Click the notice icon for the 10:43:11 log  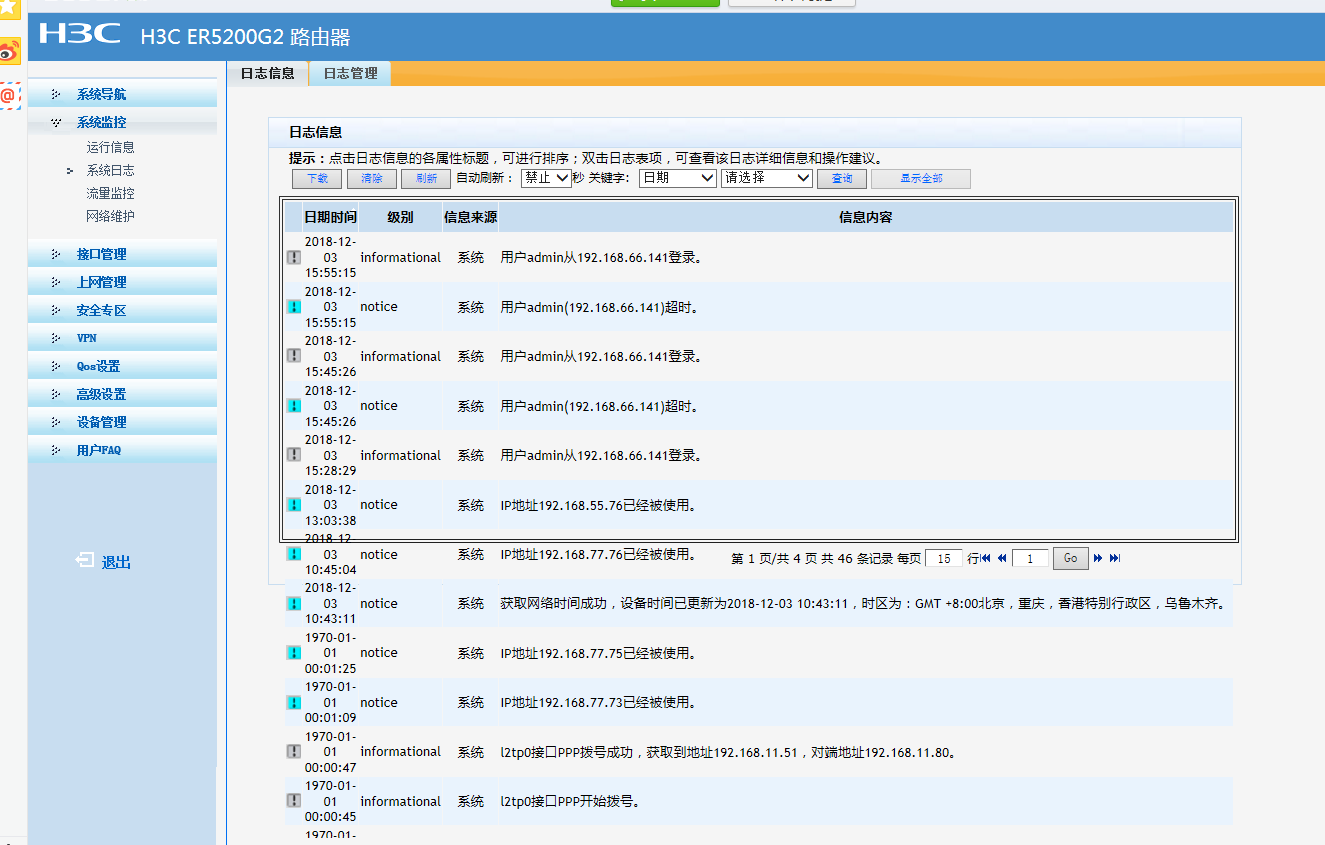294,604
